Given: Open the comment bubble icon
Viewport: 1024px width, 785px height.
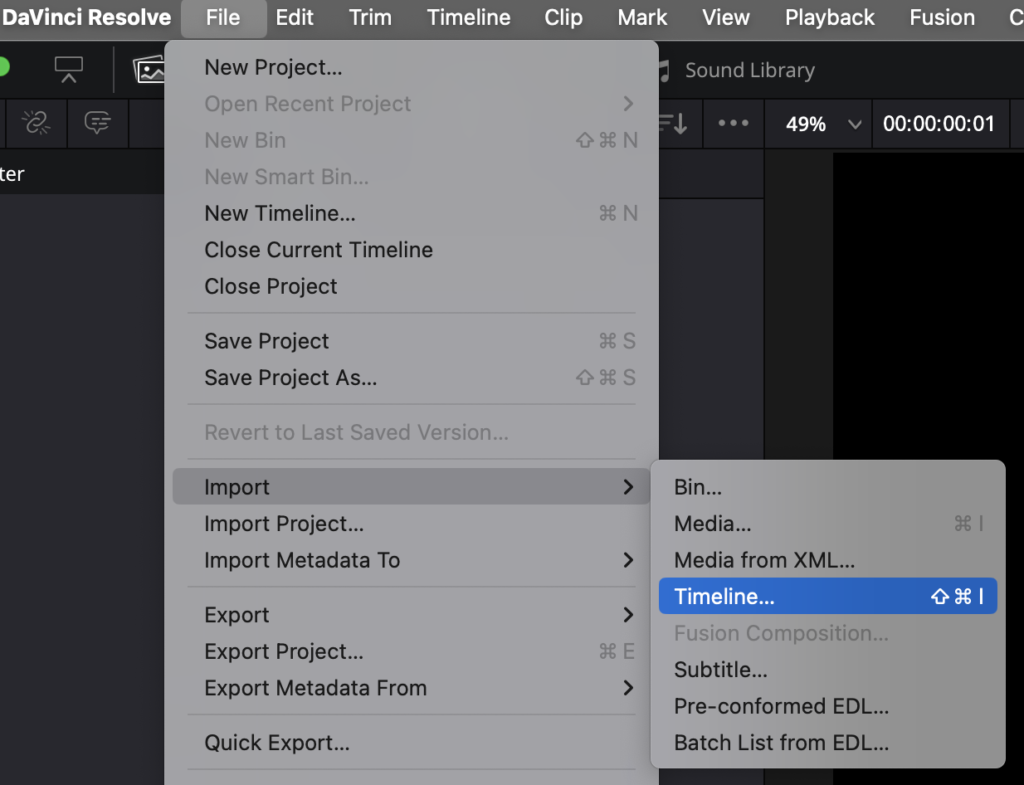Looking at the screenshot, I should click(x=97, y=122).
